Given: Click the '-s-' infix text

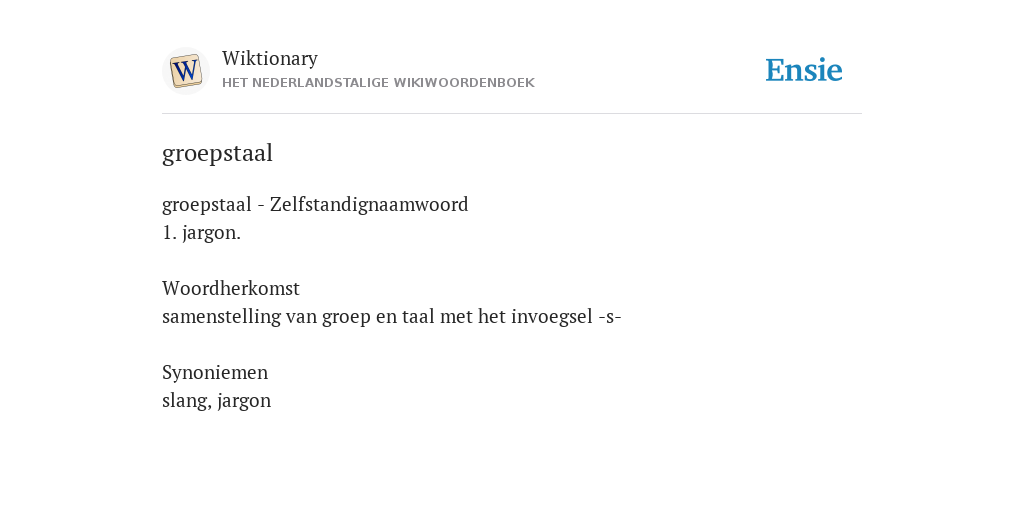Looking at the screenshot, I should pyautogui.click(x=609, y=317).
